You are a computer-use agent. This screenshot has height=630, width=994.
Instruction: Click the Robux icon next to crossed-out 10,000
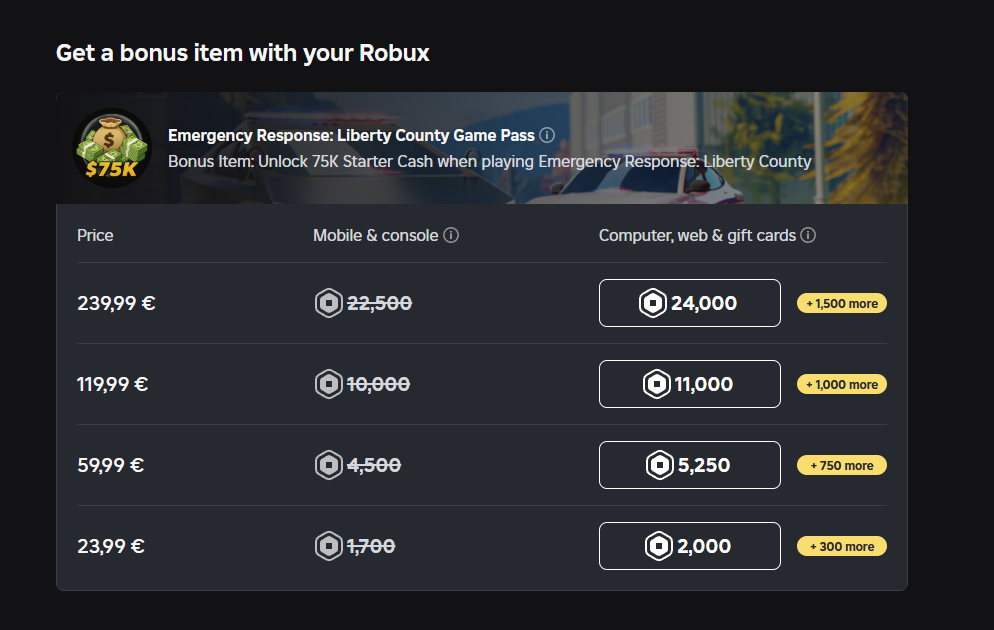coord(328,384)
